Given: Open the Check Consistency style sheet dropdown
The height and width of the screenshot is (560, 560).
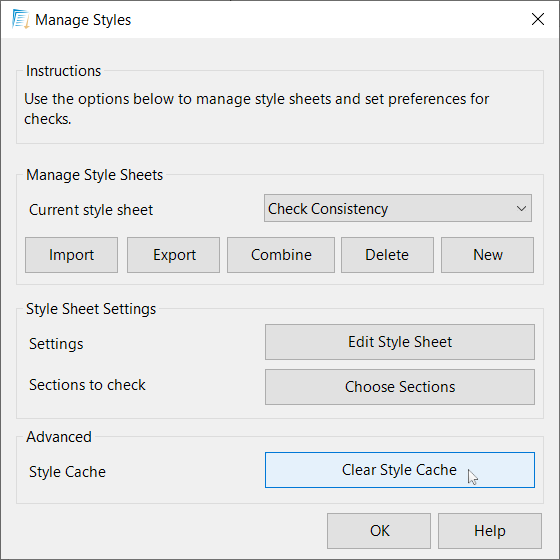Looking at the screenshot, I should pyautogui.click(x=398, y=208).
